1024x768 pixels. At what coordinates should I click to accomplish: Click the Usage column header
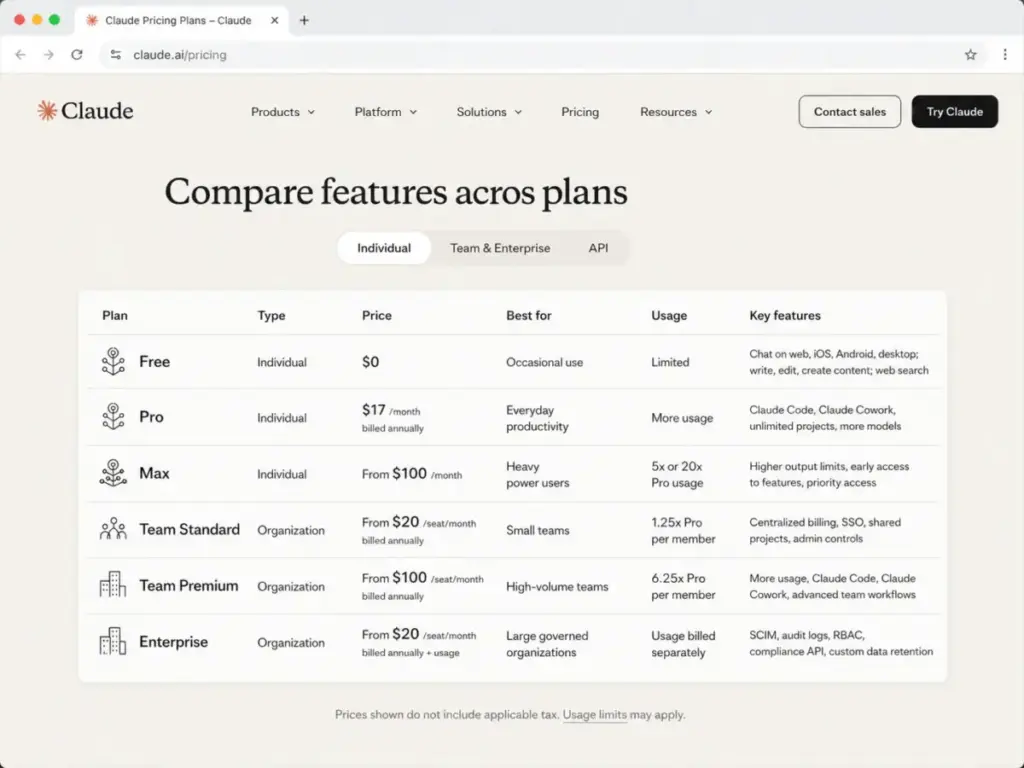tap(669, 315)
